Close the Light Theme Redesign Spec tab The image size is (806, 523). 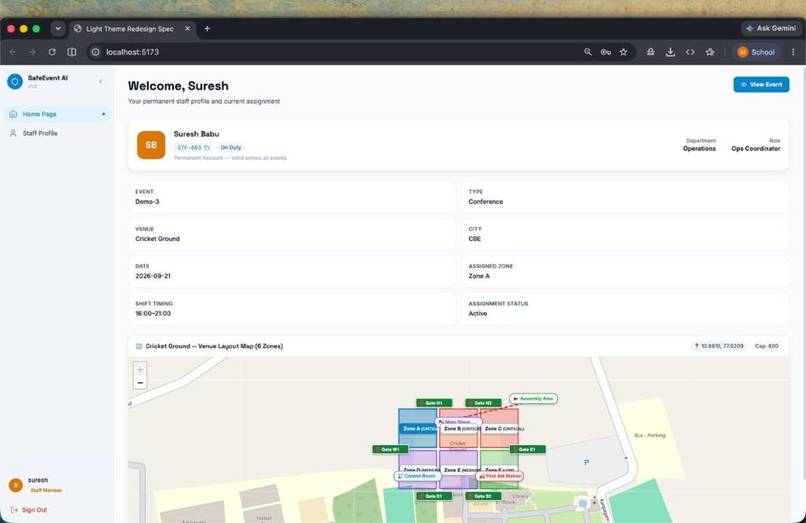click(187, 29)
